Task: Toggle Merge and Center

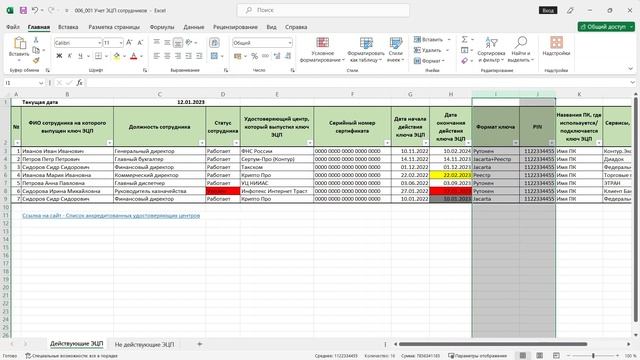Action: pyautogui.click(x=214, y=56)
